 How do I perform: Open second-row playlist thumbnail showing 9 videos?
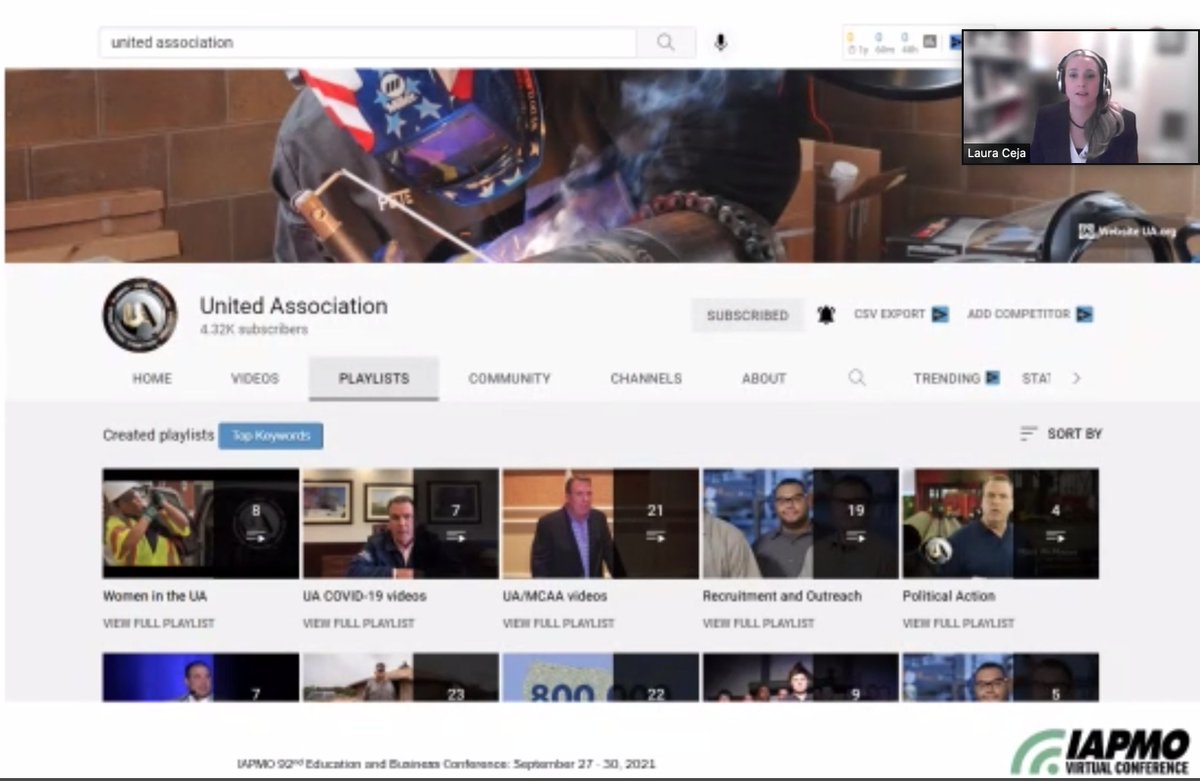point(801,677)
